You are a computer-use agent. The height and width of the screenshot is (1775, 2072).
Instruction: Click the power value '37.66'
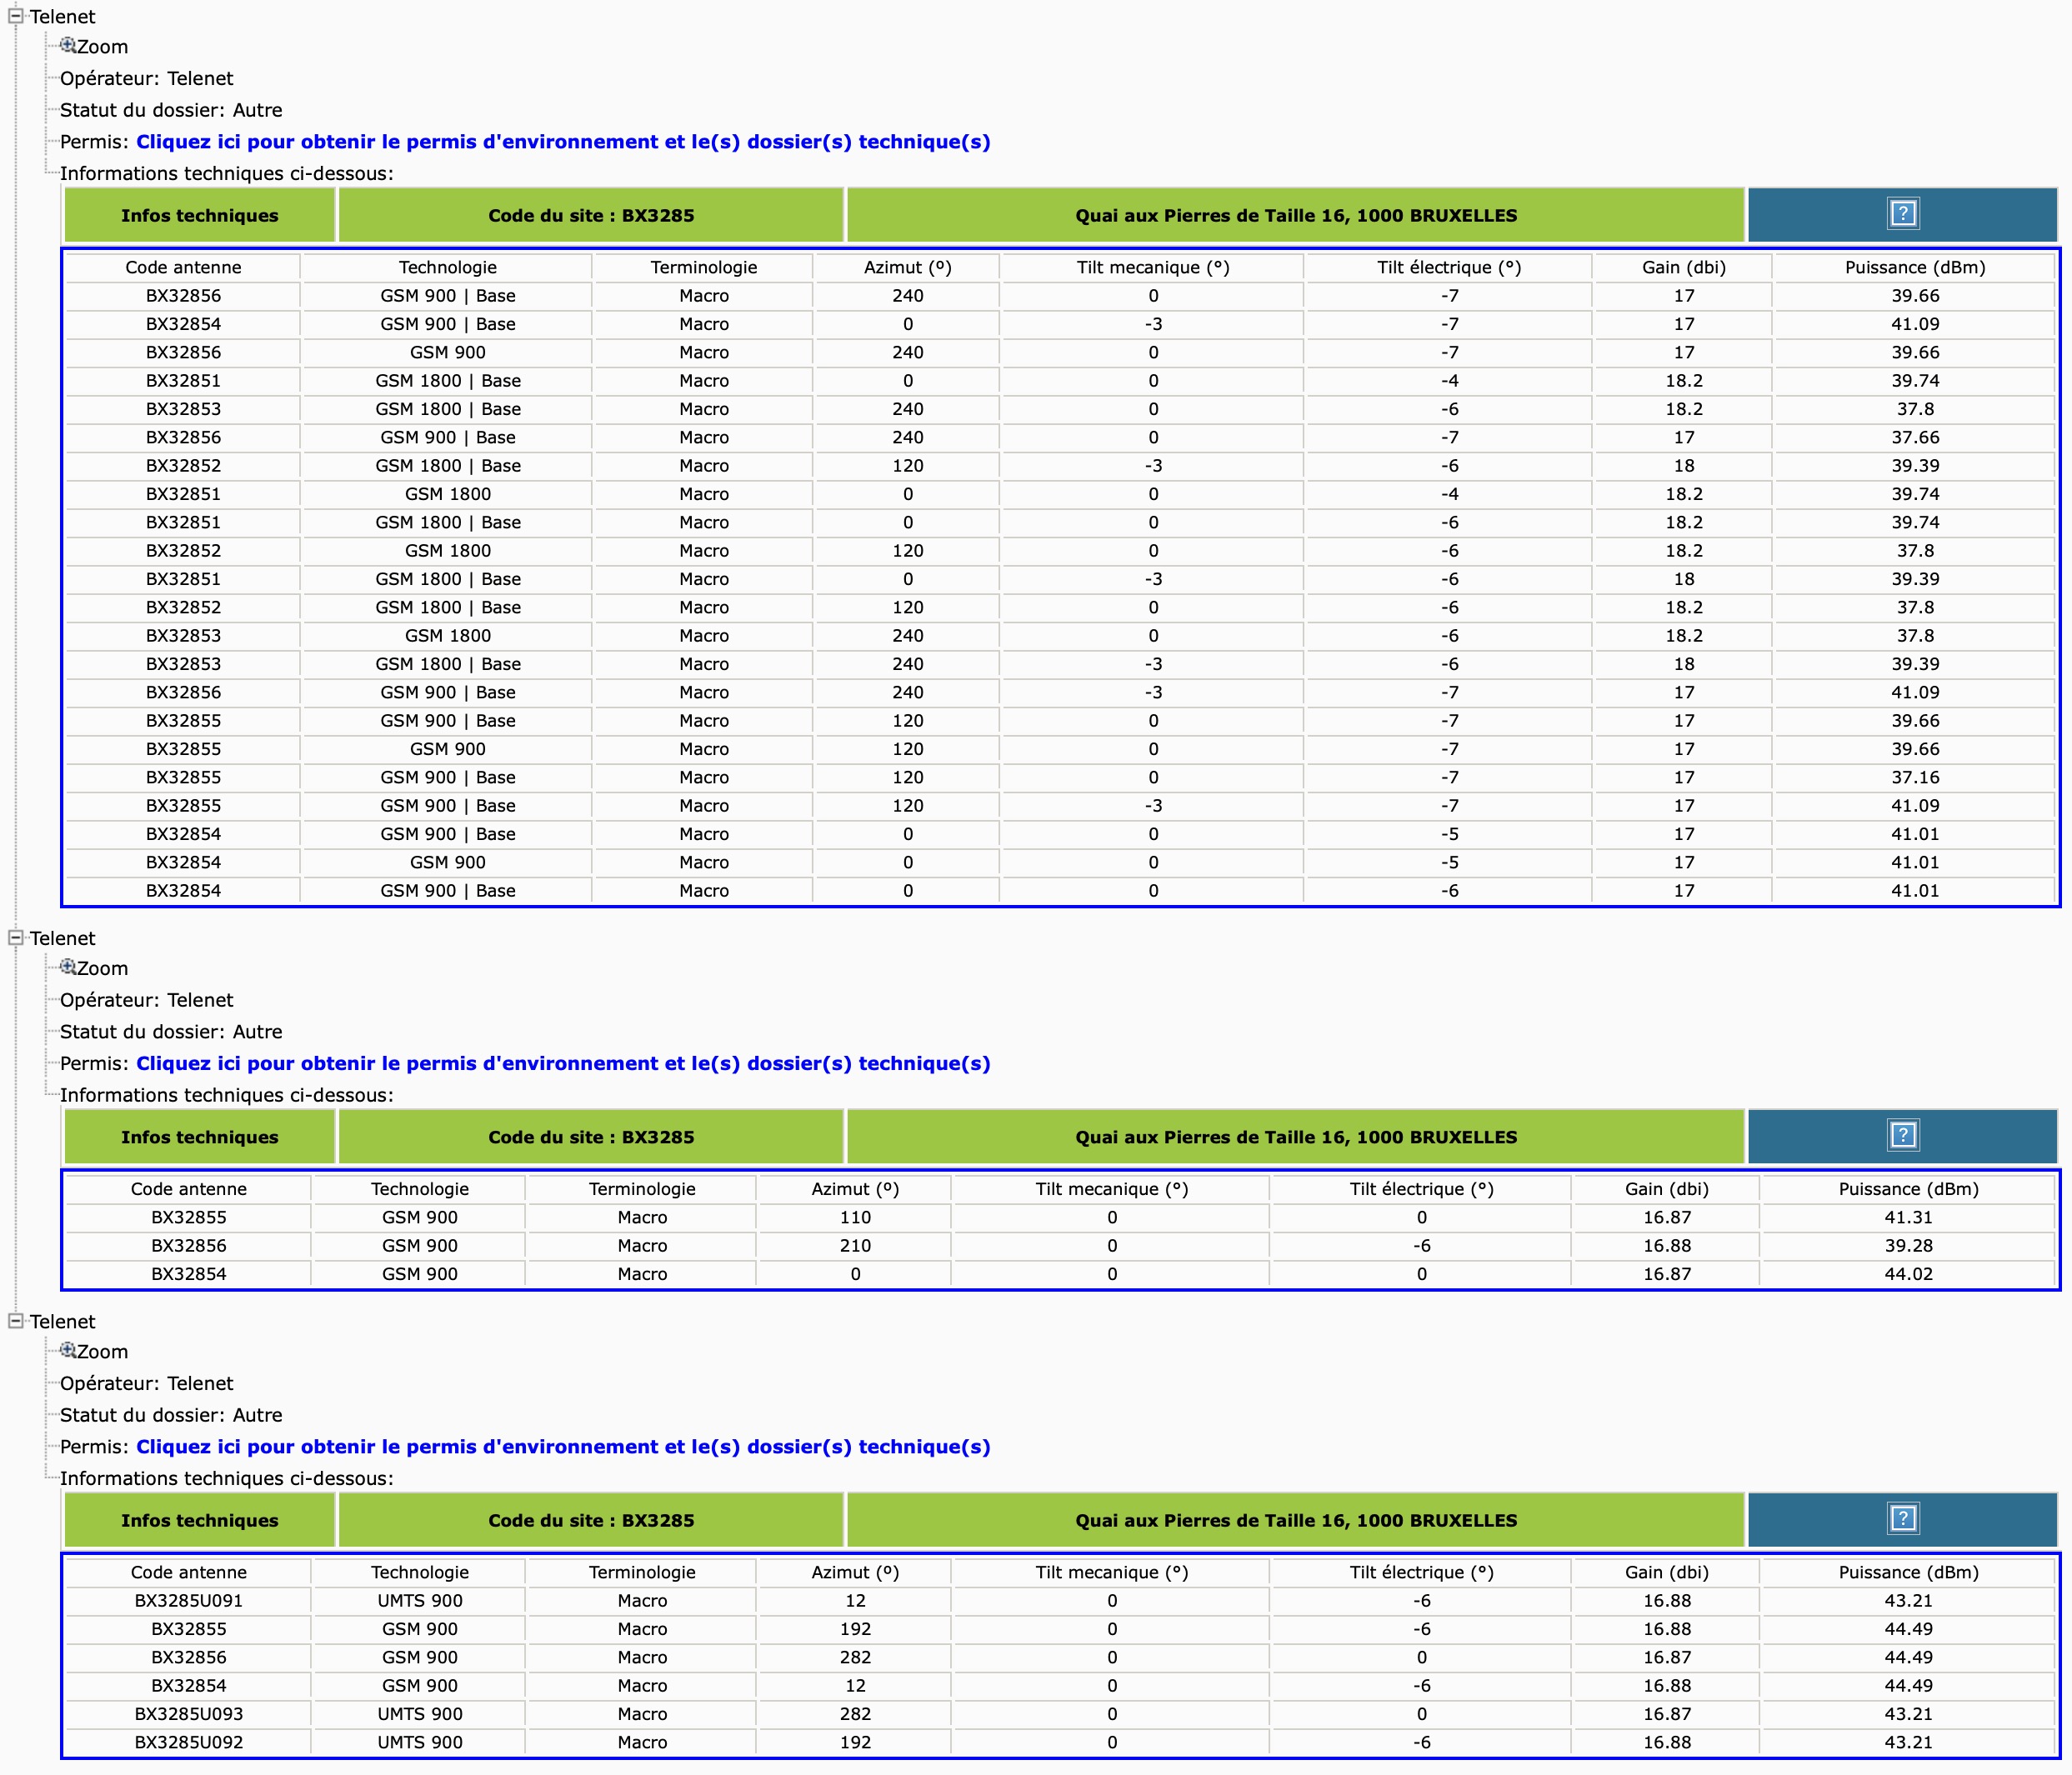pyautogui.click(x=1915, y=437)
